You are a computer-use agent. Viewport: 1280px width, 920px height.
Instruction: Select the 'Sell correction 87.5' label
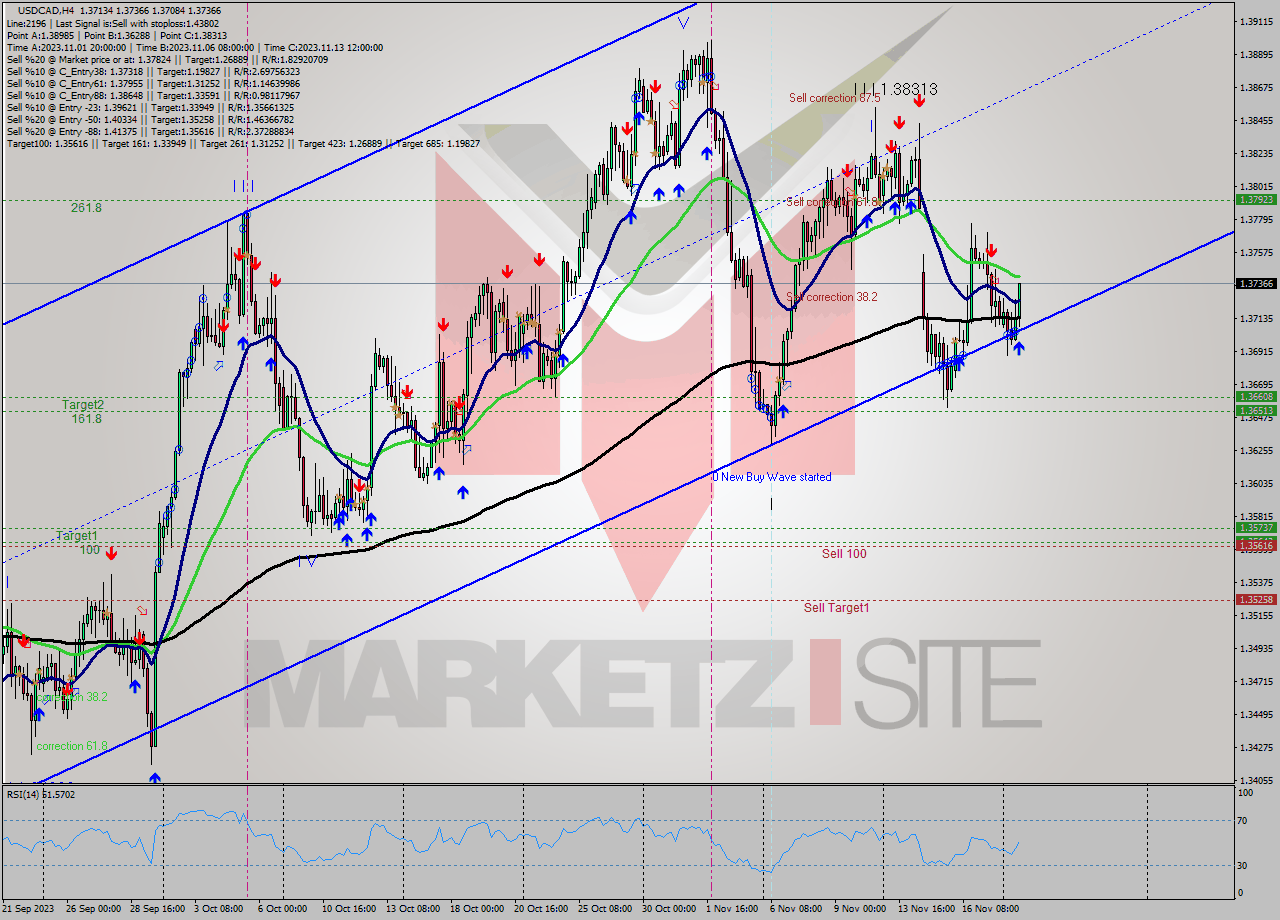pos(834,98)
